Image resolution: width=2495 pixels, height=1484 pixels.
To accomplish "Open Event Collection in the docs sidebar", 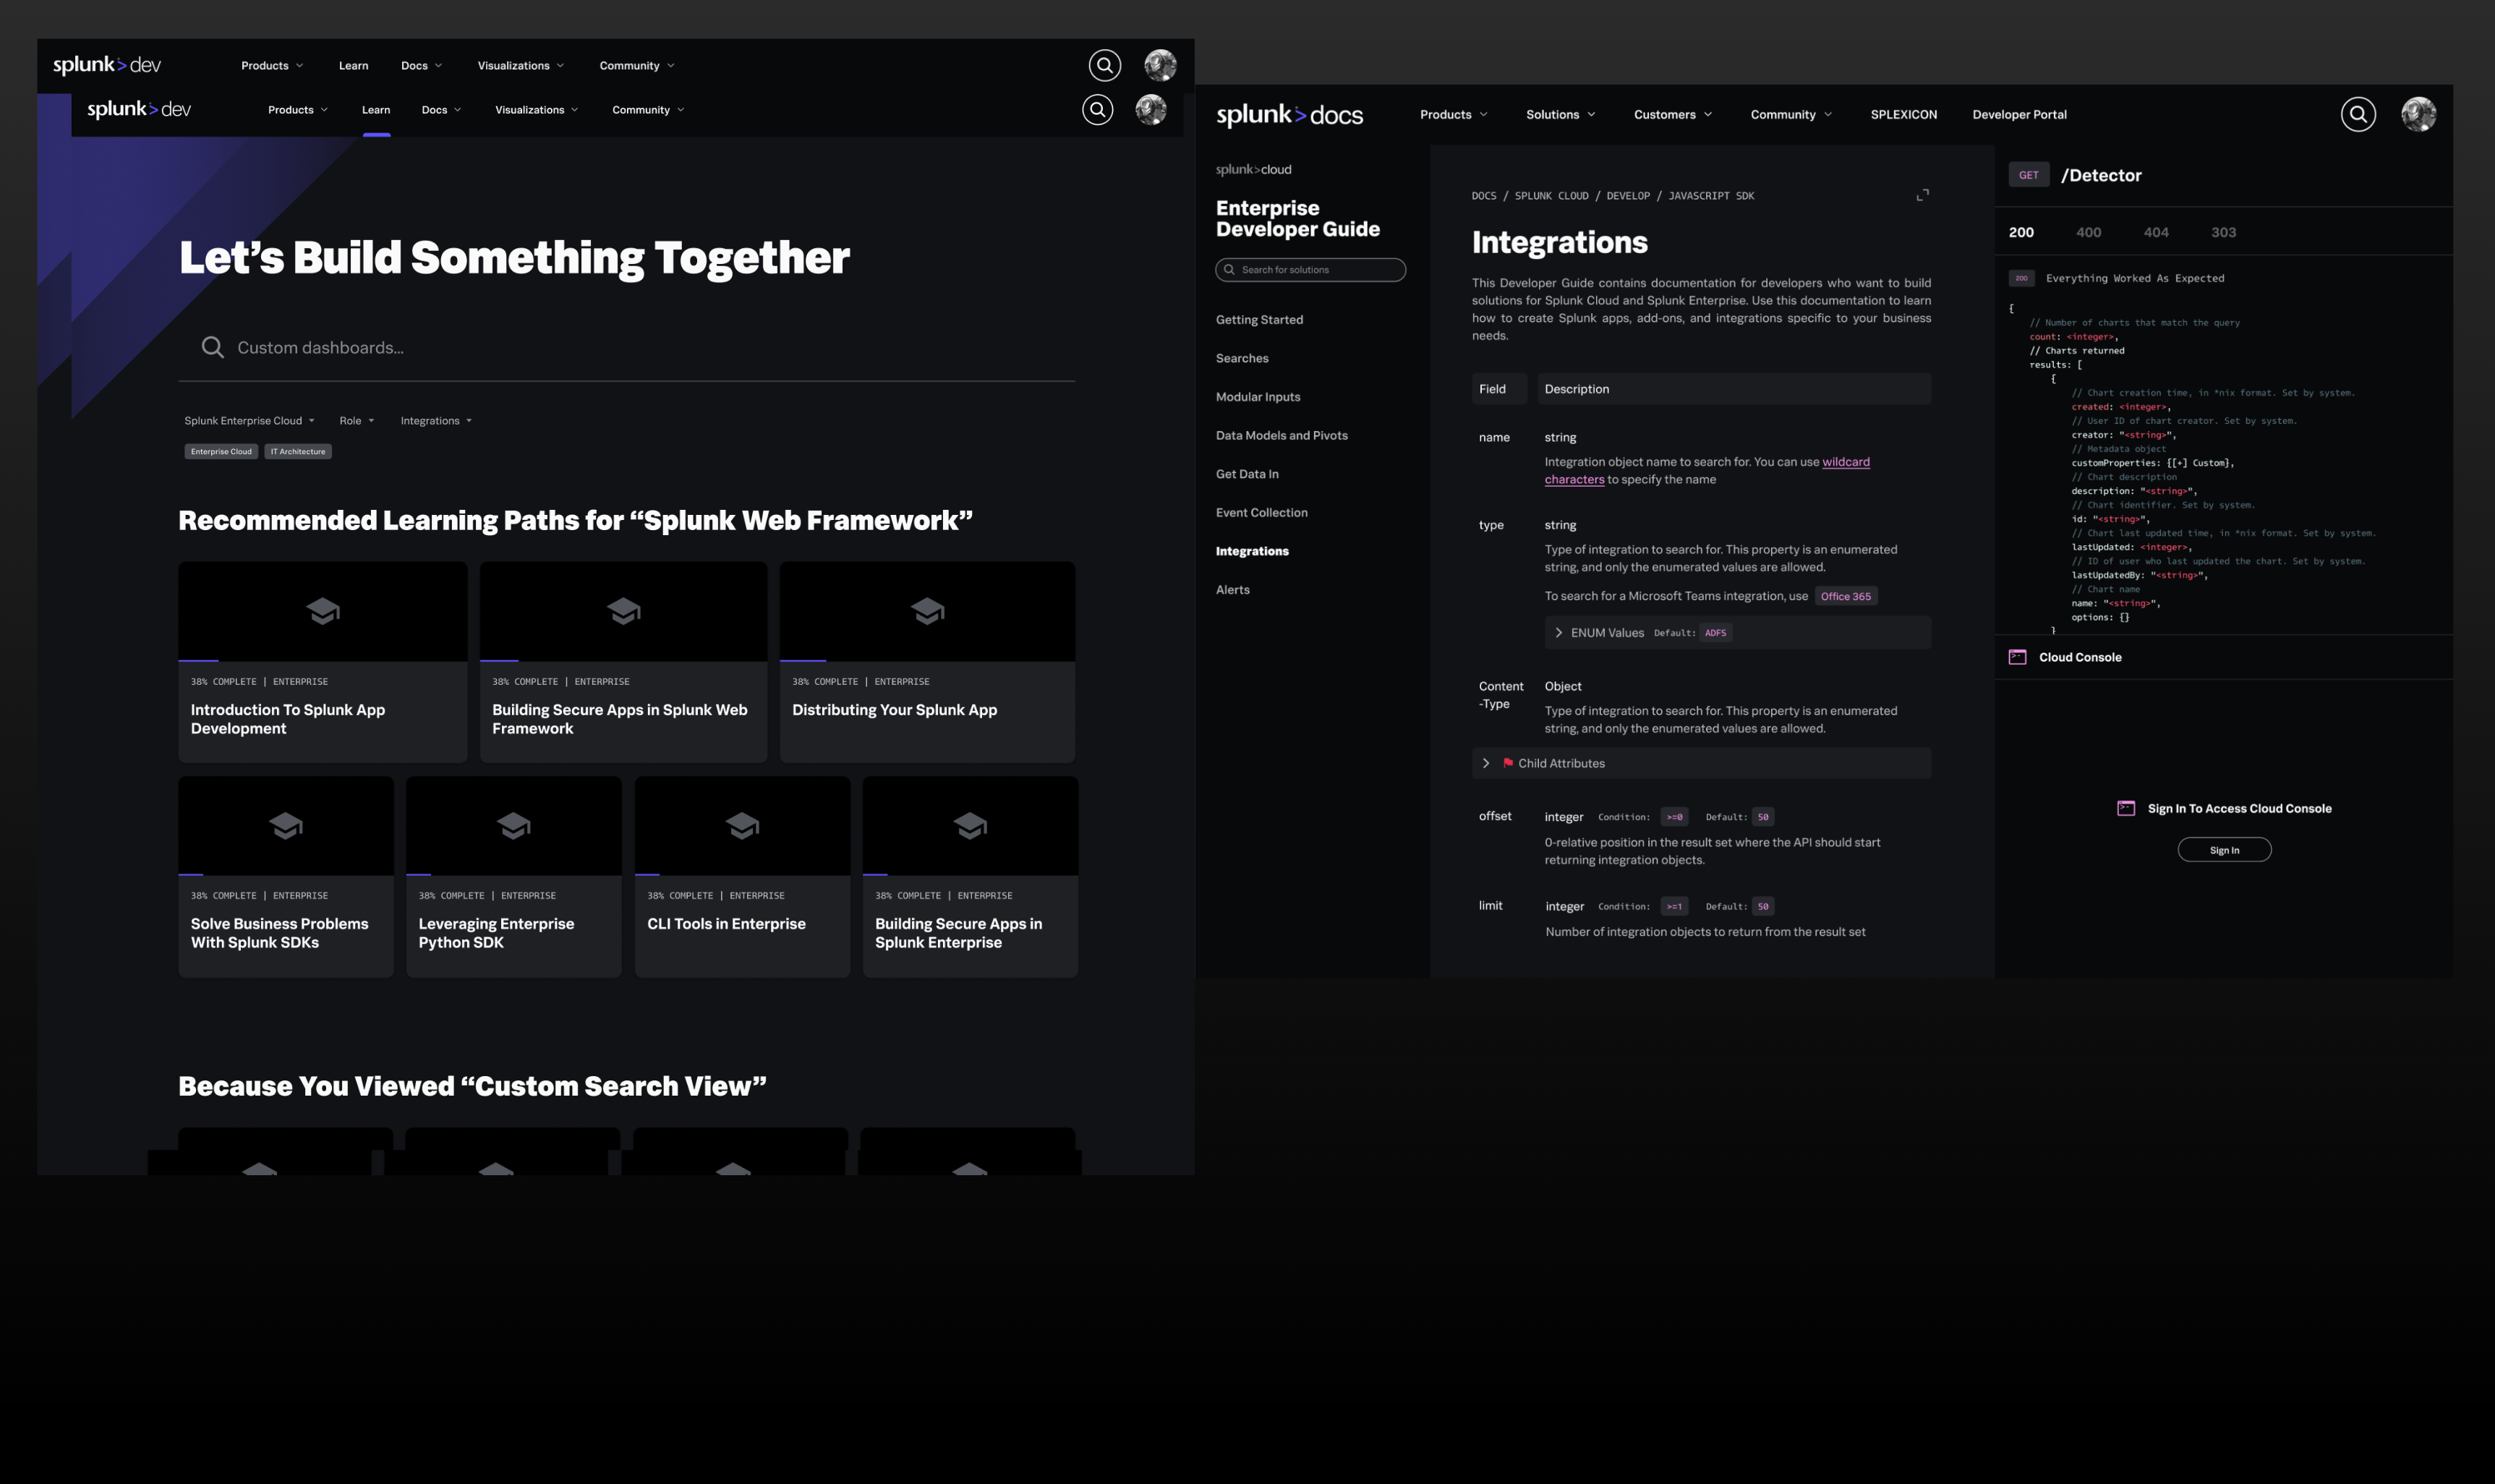I will [1261, 512].
